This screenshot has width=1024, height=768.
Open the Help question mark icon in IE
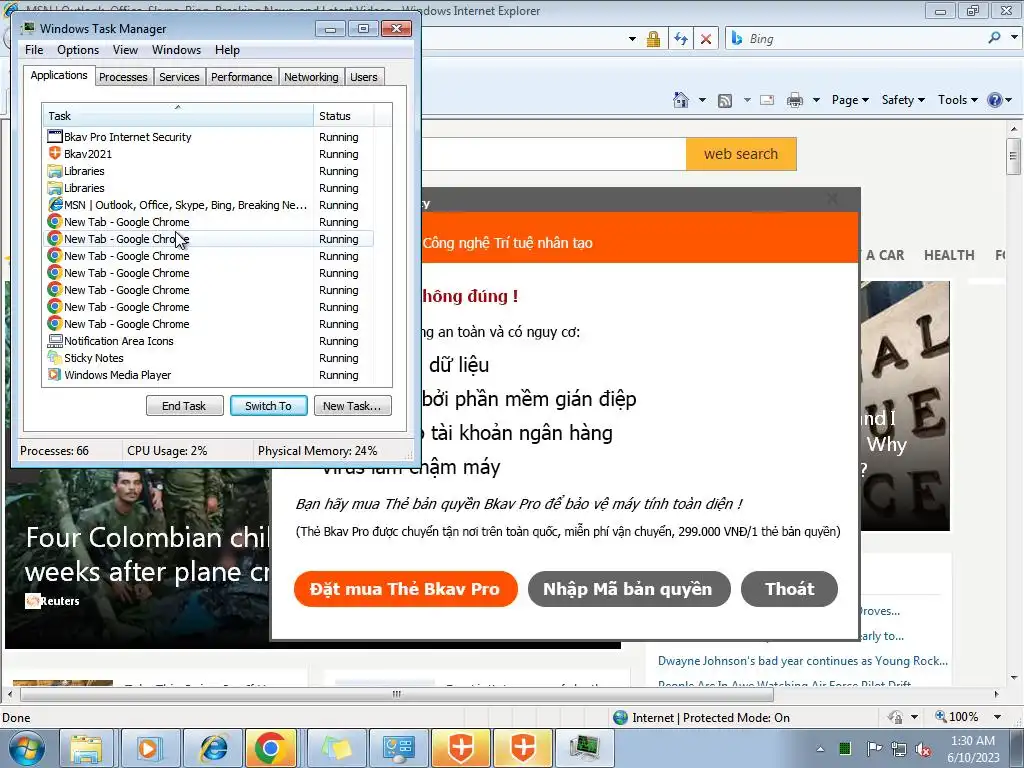point(994,100)
